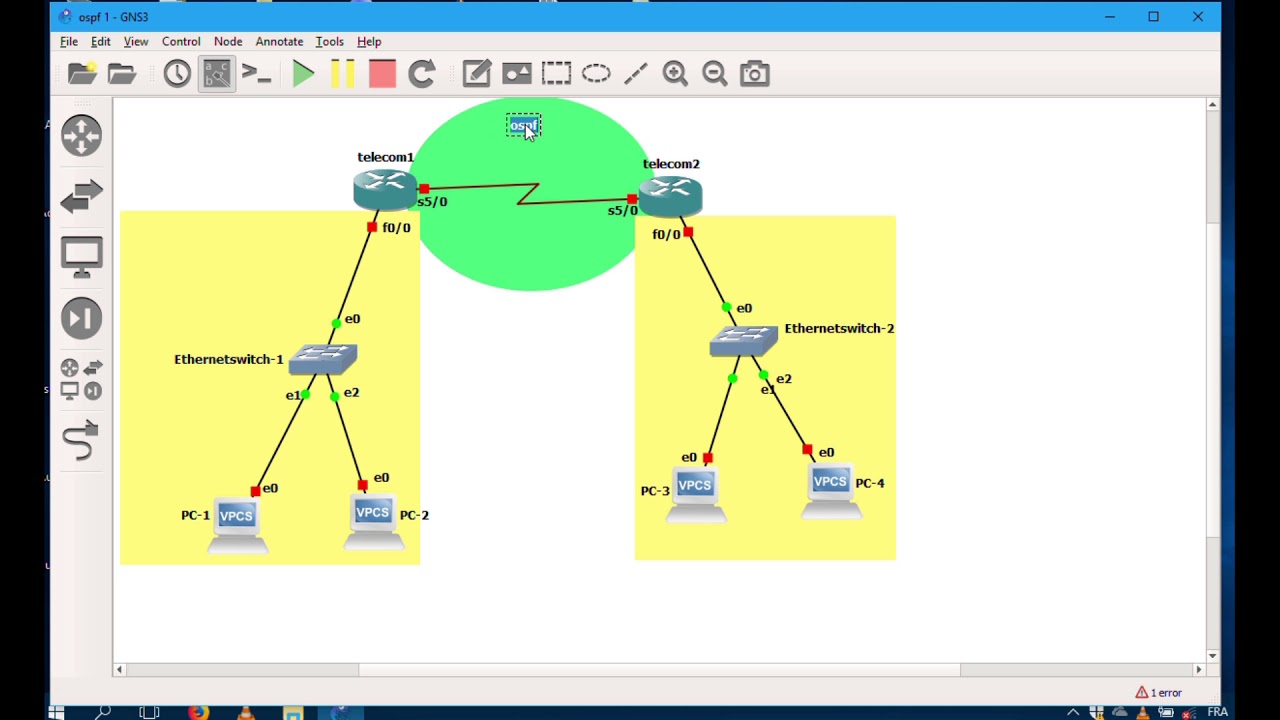This screenshot has width=1280, height=720.
Task: Browse routers in the device sidebar
Action: (81, 135)
